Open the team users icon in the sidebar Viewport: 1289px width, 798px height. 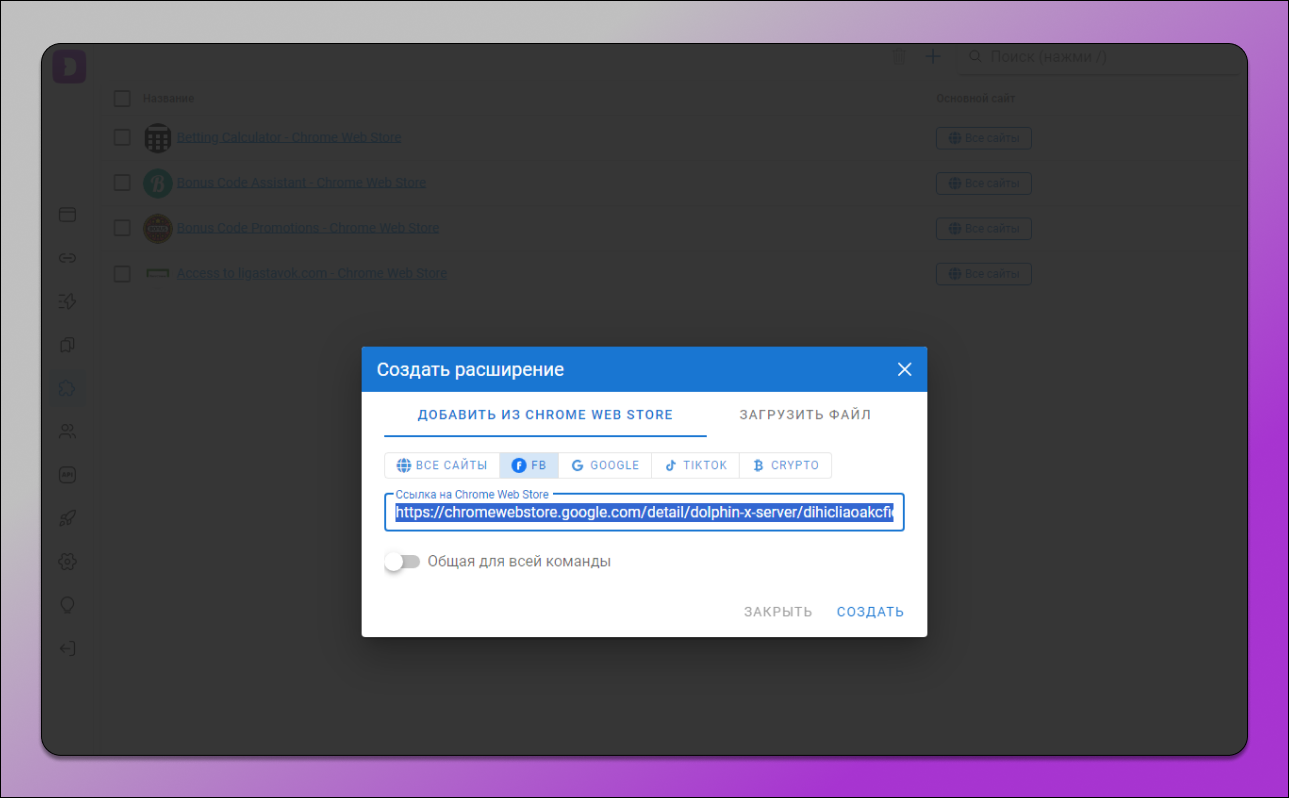click(68, 432)
